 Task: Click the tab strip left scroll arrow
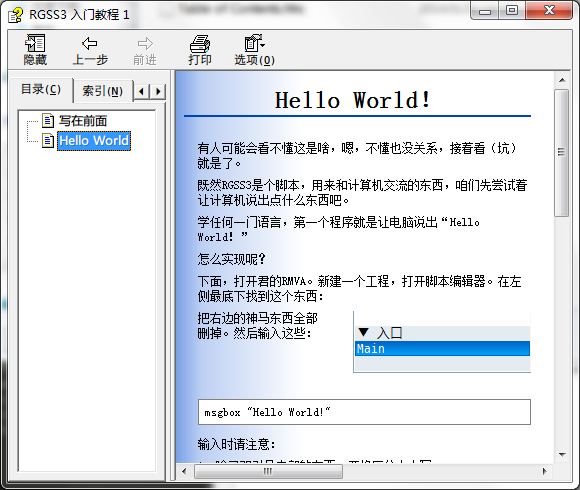(141, 91)
